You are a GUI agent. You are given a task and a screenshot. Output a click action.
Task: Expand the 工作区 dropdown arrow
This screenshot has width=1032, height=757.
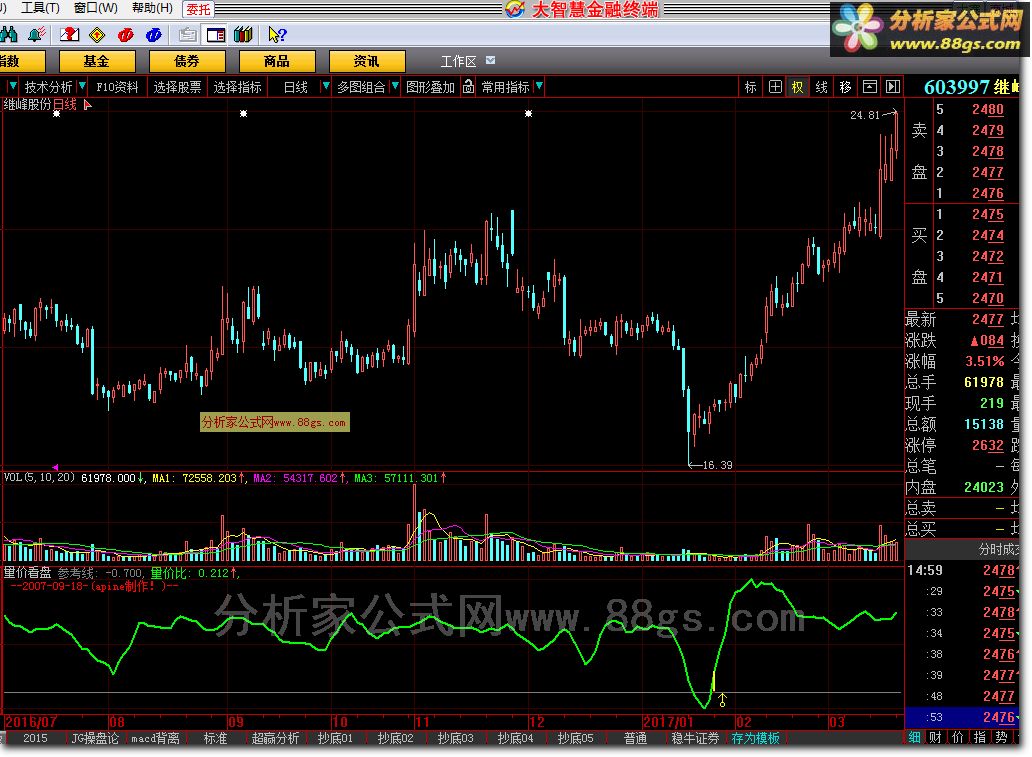(490, 61)
